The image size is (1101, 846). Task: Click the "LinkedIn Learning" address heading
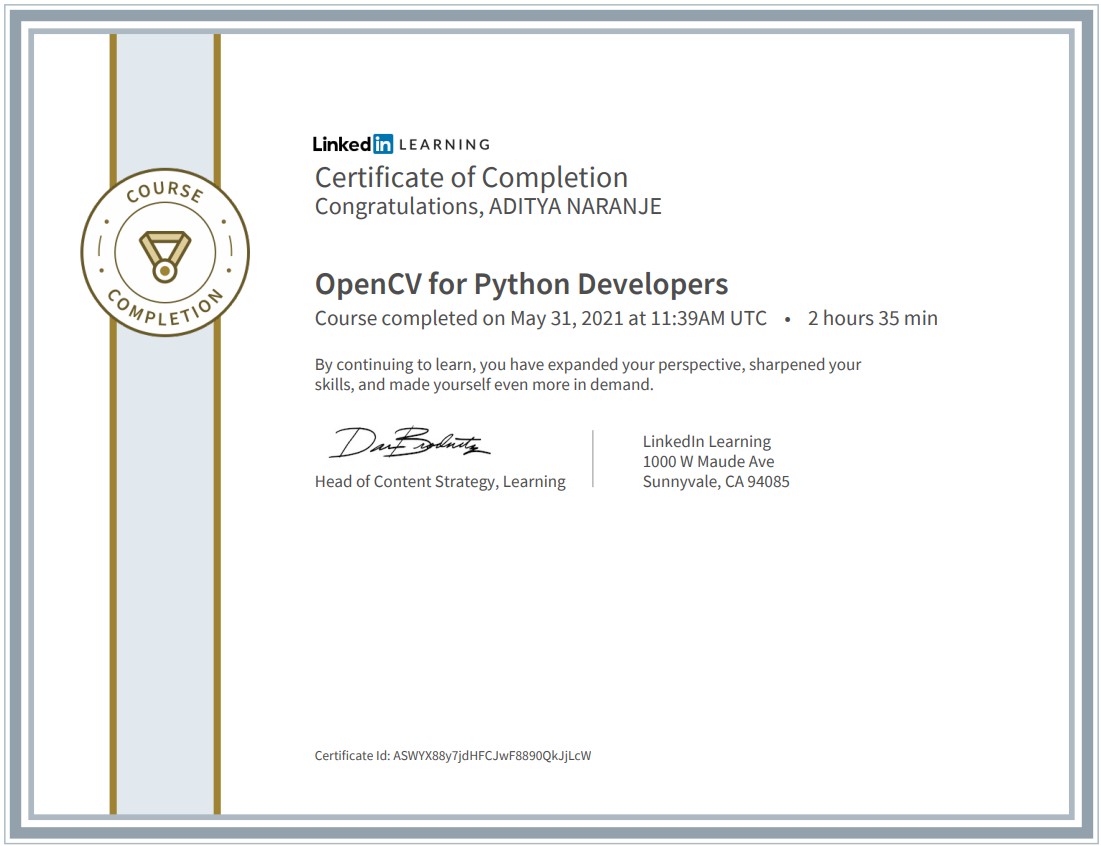[x=706, y=441]
